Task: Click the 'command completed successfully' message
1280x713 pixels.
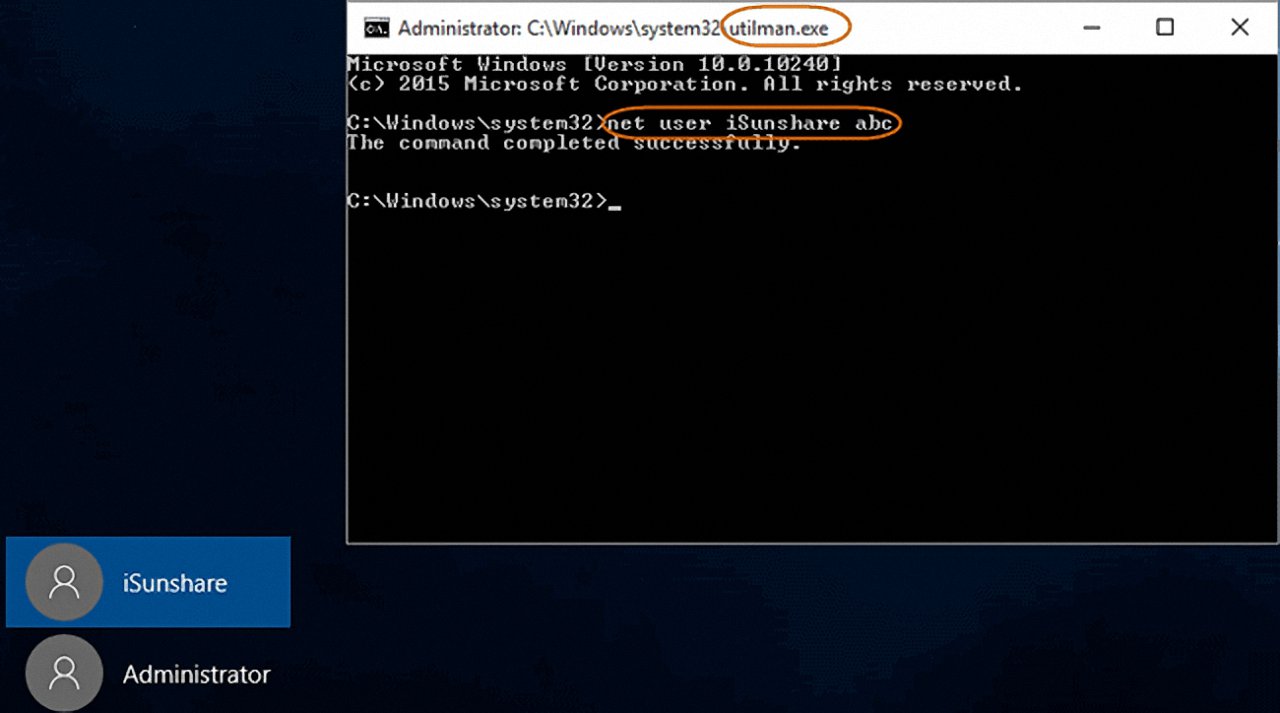Action: [573, 143]
